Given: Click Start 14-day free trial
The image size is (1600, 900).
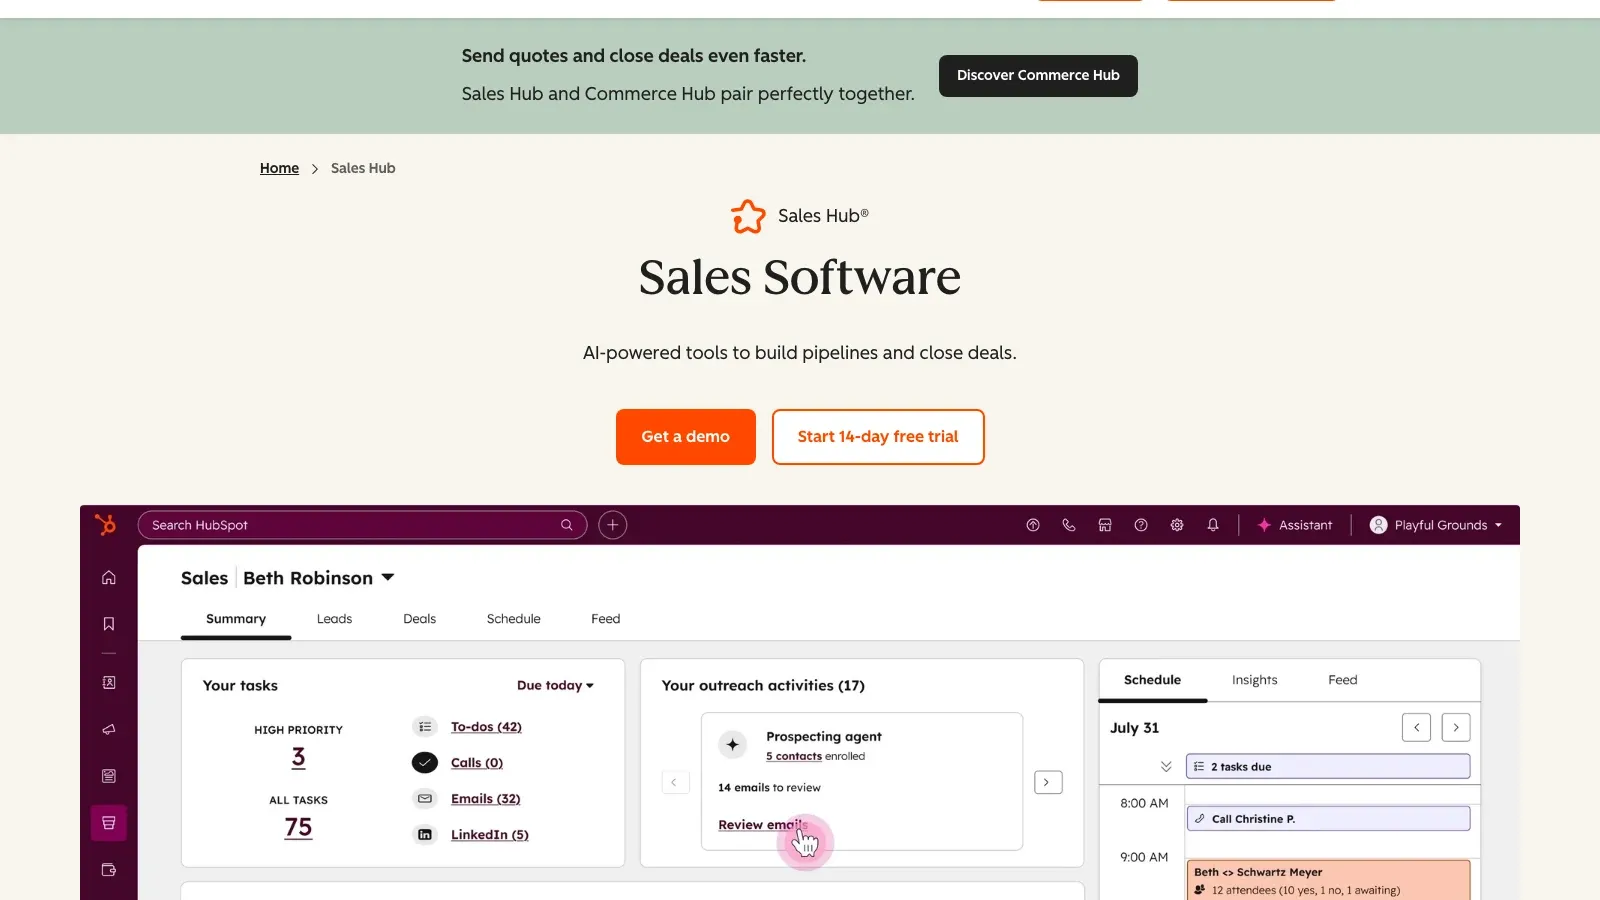Looking at the screenshot, I should pyautogui.click(x=878, y=437).
